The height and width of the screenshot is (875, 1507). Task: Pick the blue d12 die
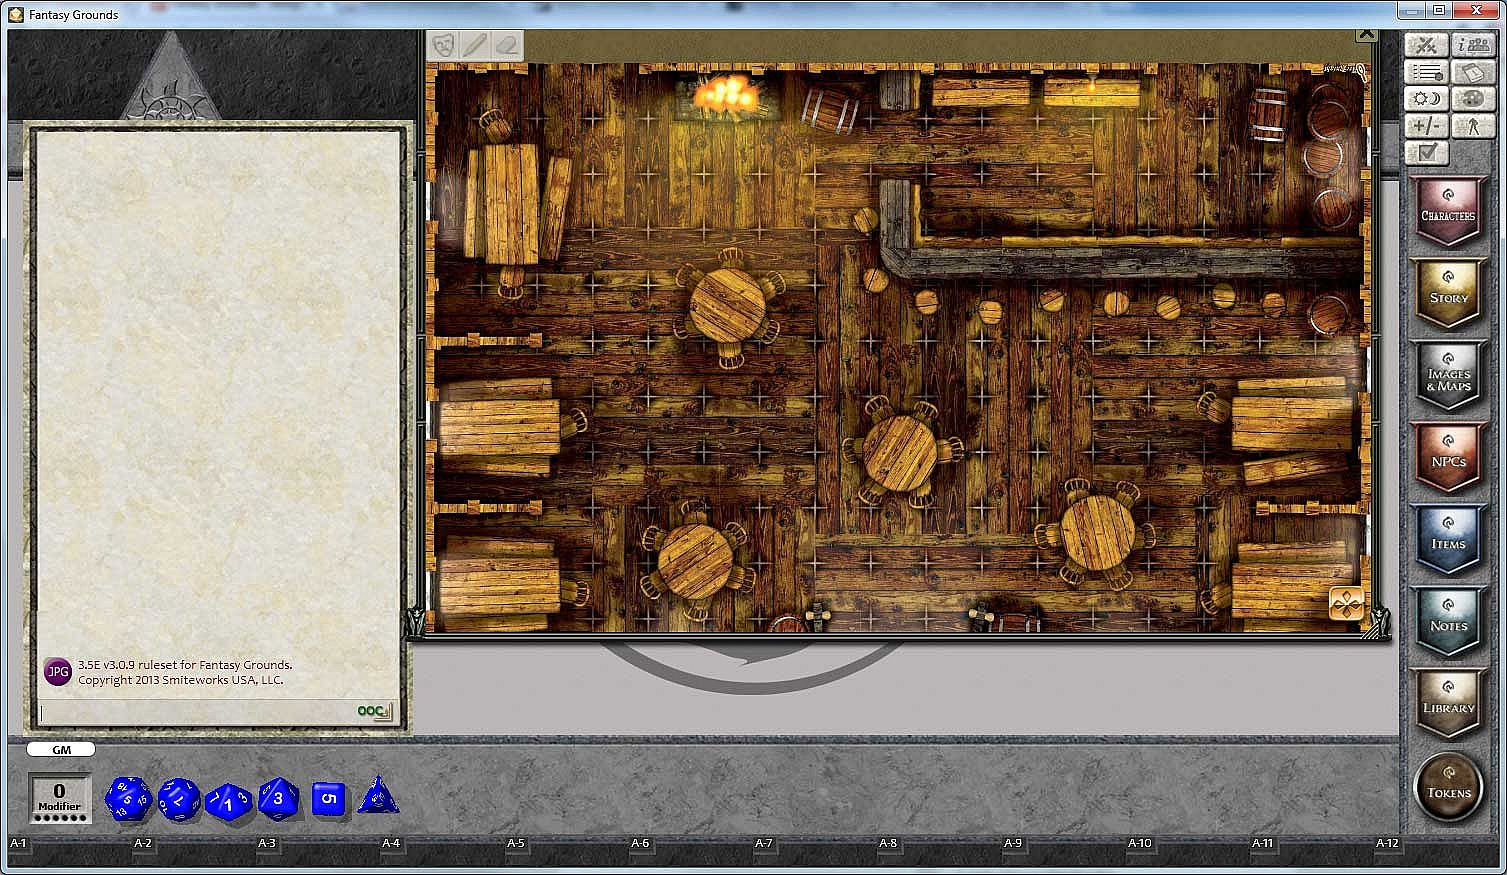(x=179, y=799)
